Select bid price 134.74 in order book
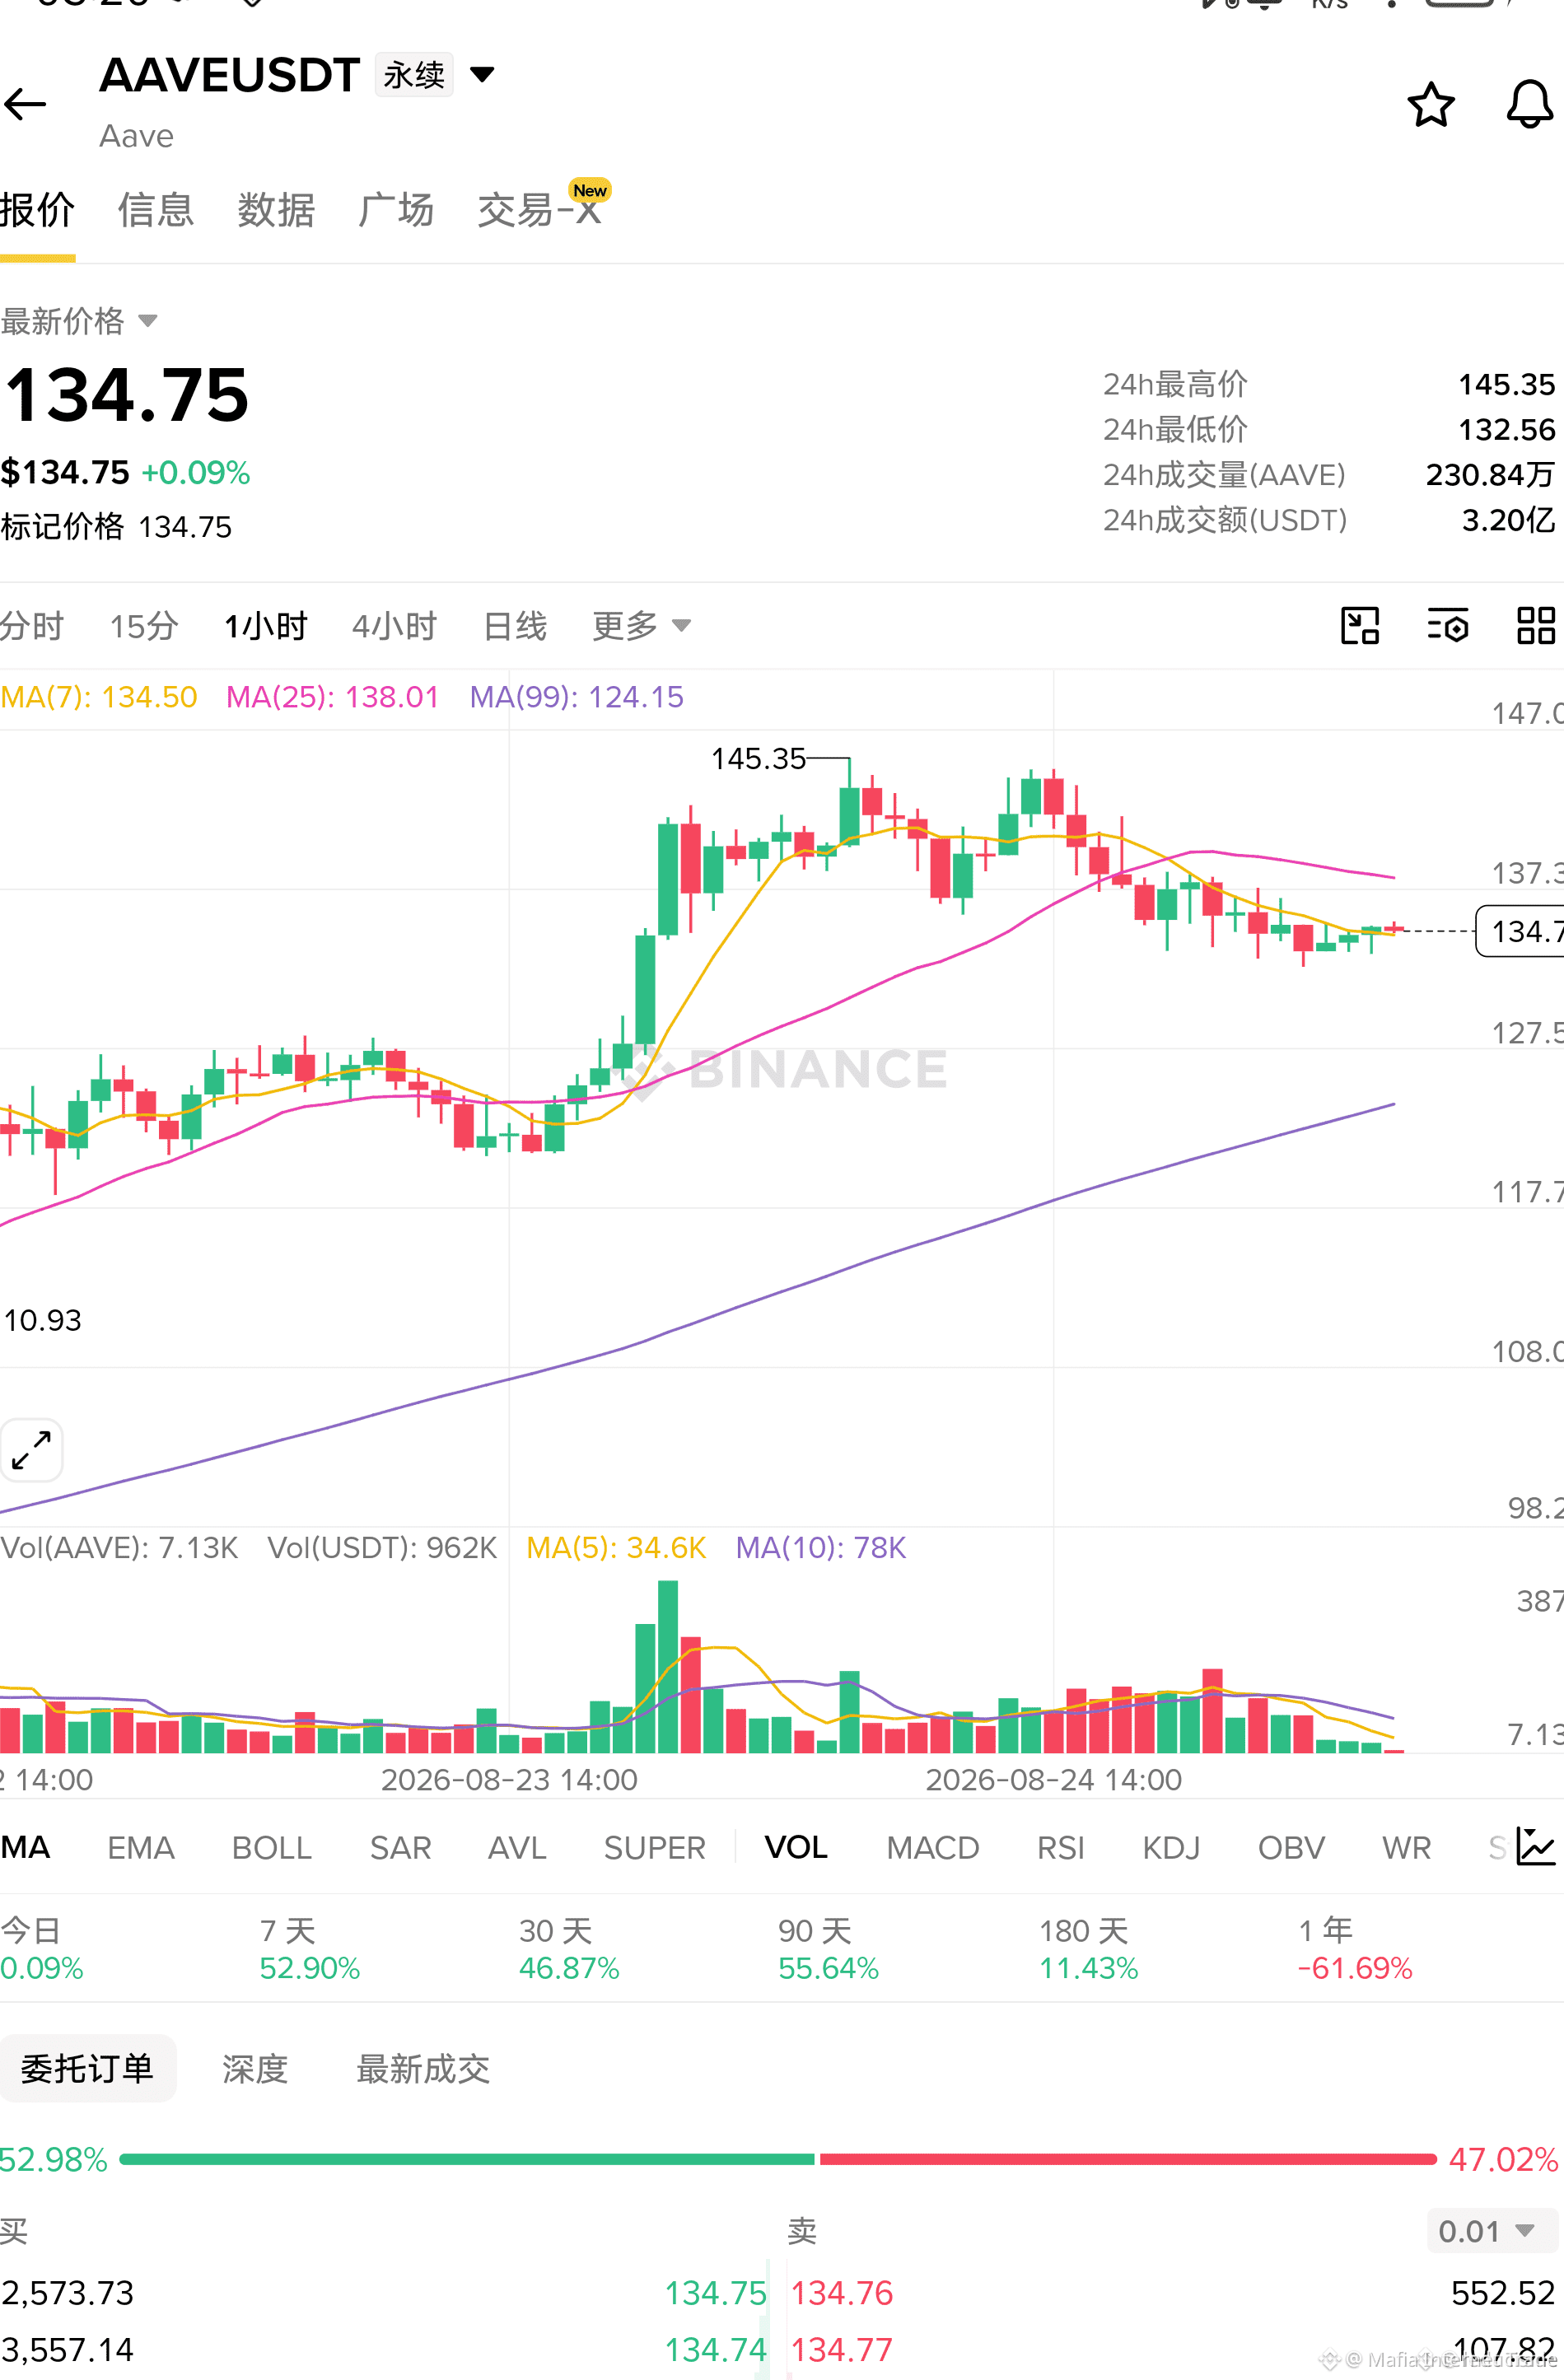1564x2380 pixels. pyautogui.click(x=716, y=2349)
